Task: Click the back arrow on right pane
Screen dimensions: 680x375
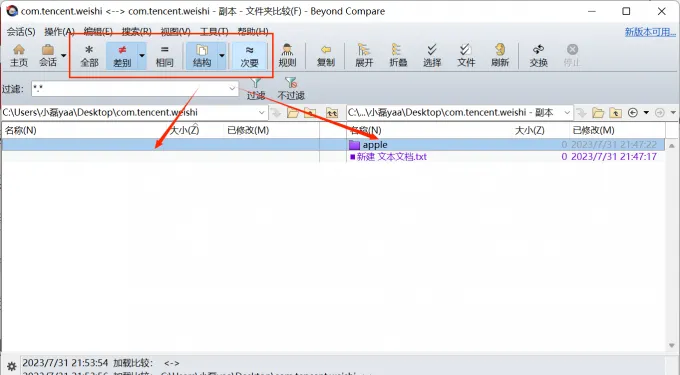Action: pyautogui.click(x=633, y=113)
